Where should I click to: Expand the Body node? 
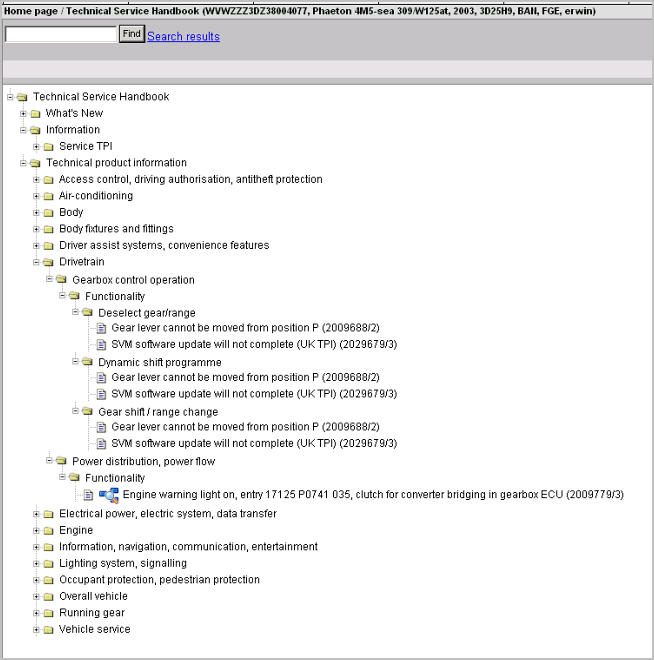pyautogui.click(x=37, y=213)
